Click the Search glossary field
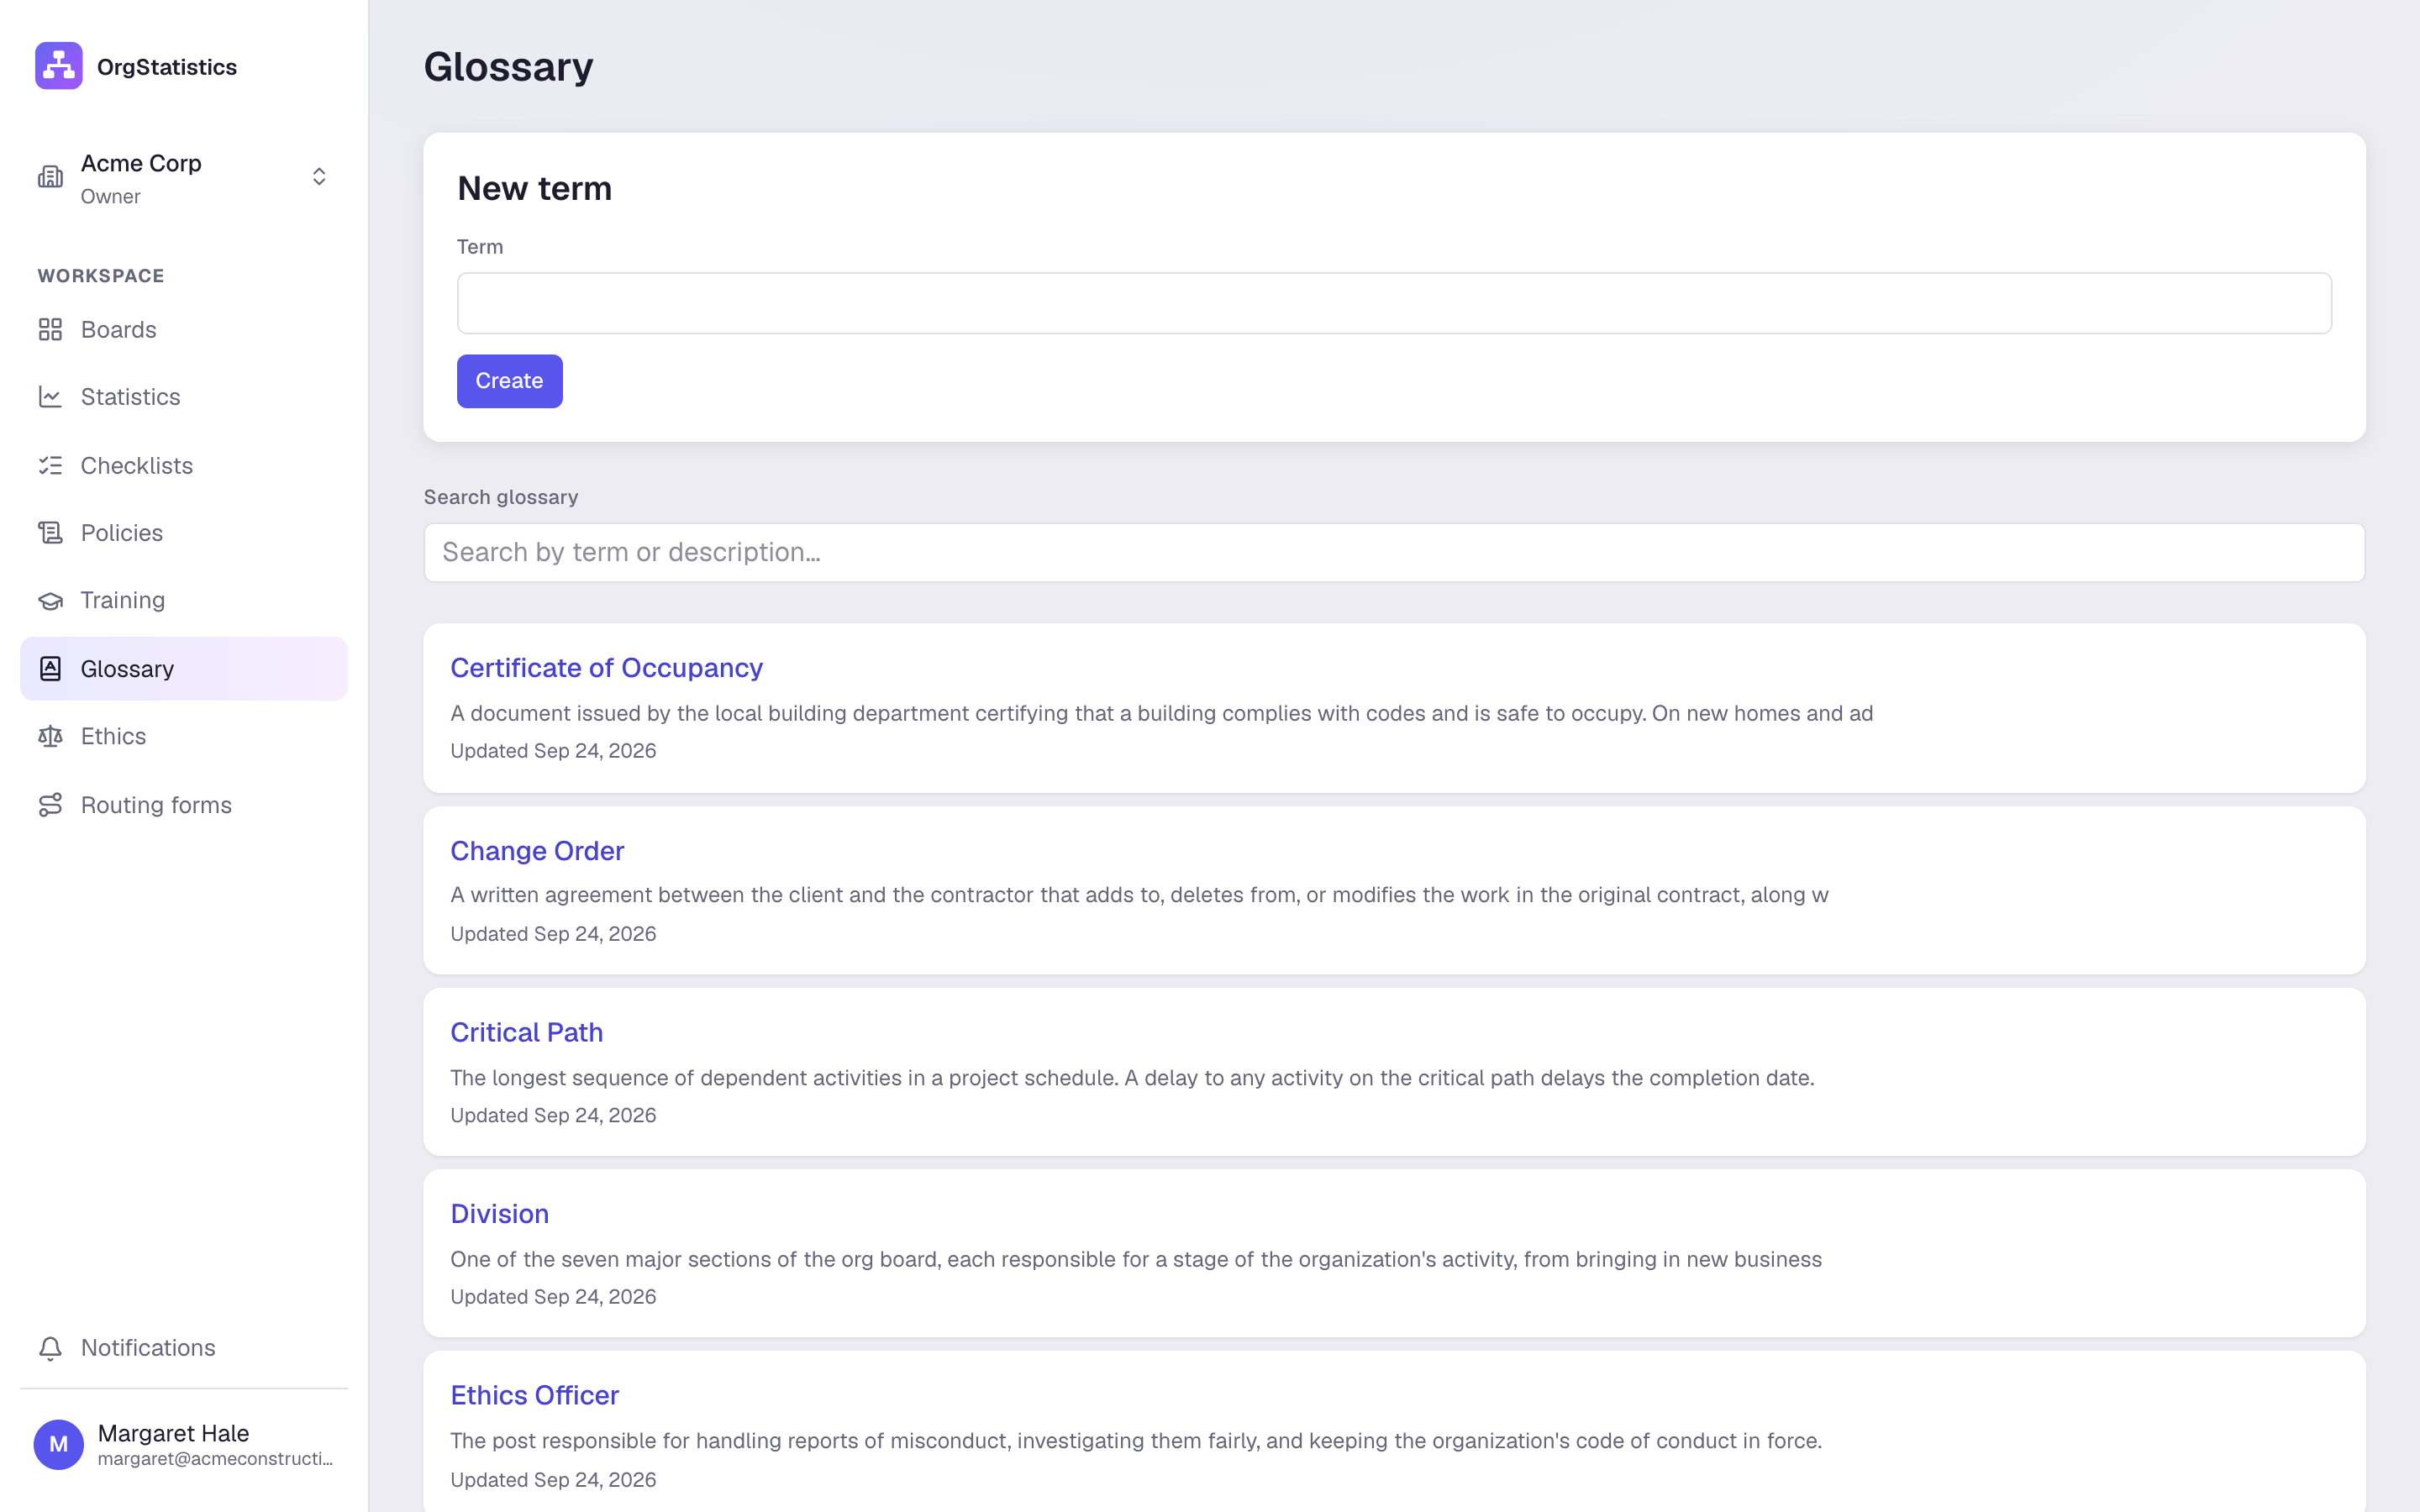 click(x=1394, y=552)
